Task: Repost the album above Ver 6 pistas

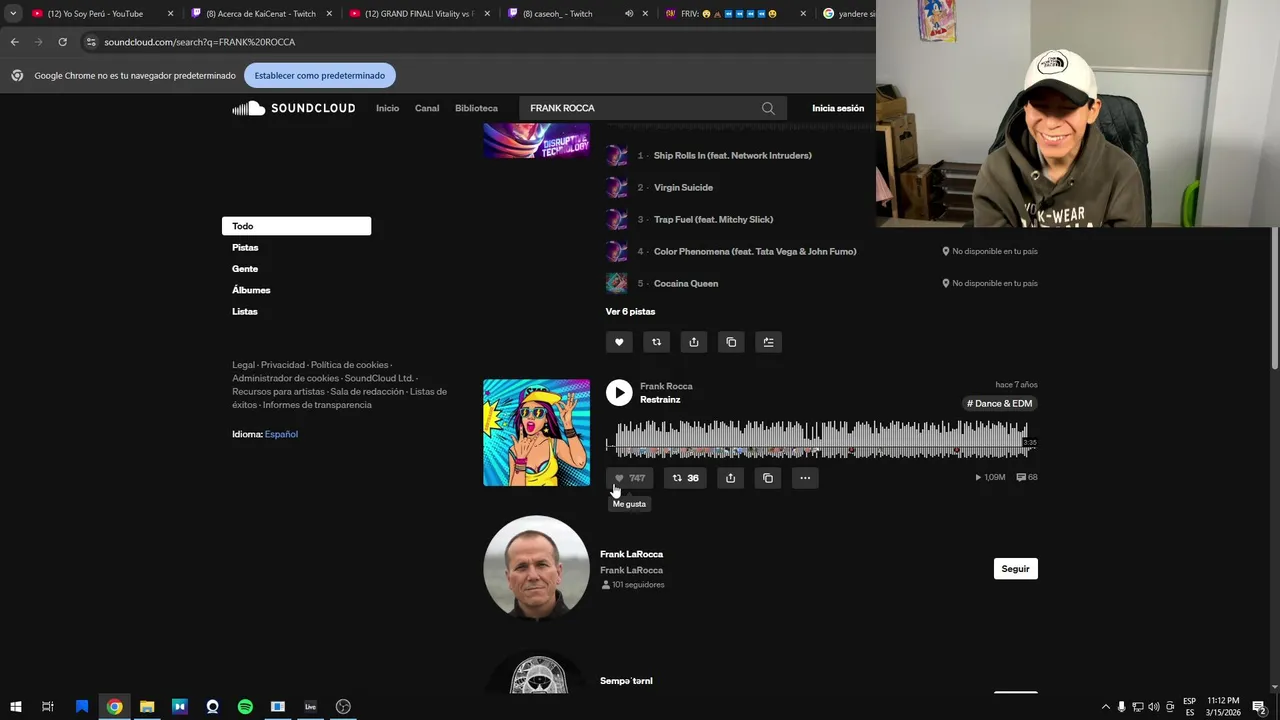Action: (x=656, y=342)
